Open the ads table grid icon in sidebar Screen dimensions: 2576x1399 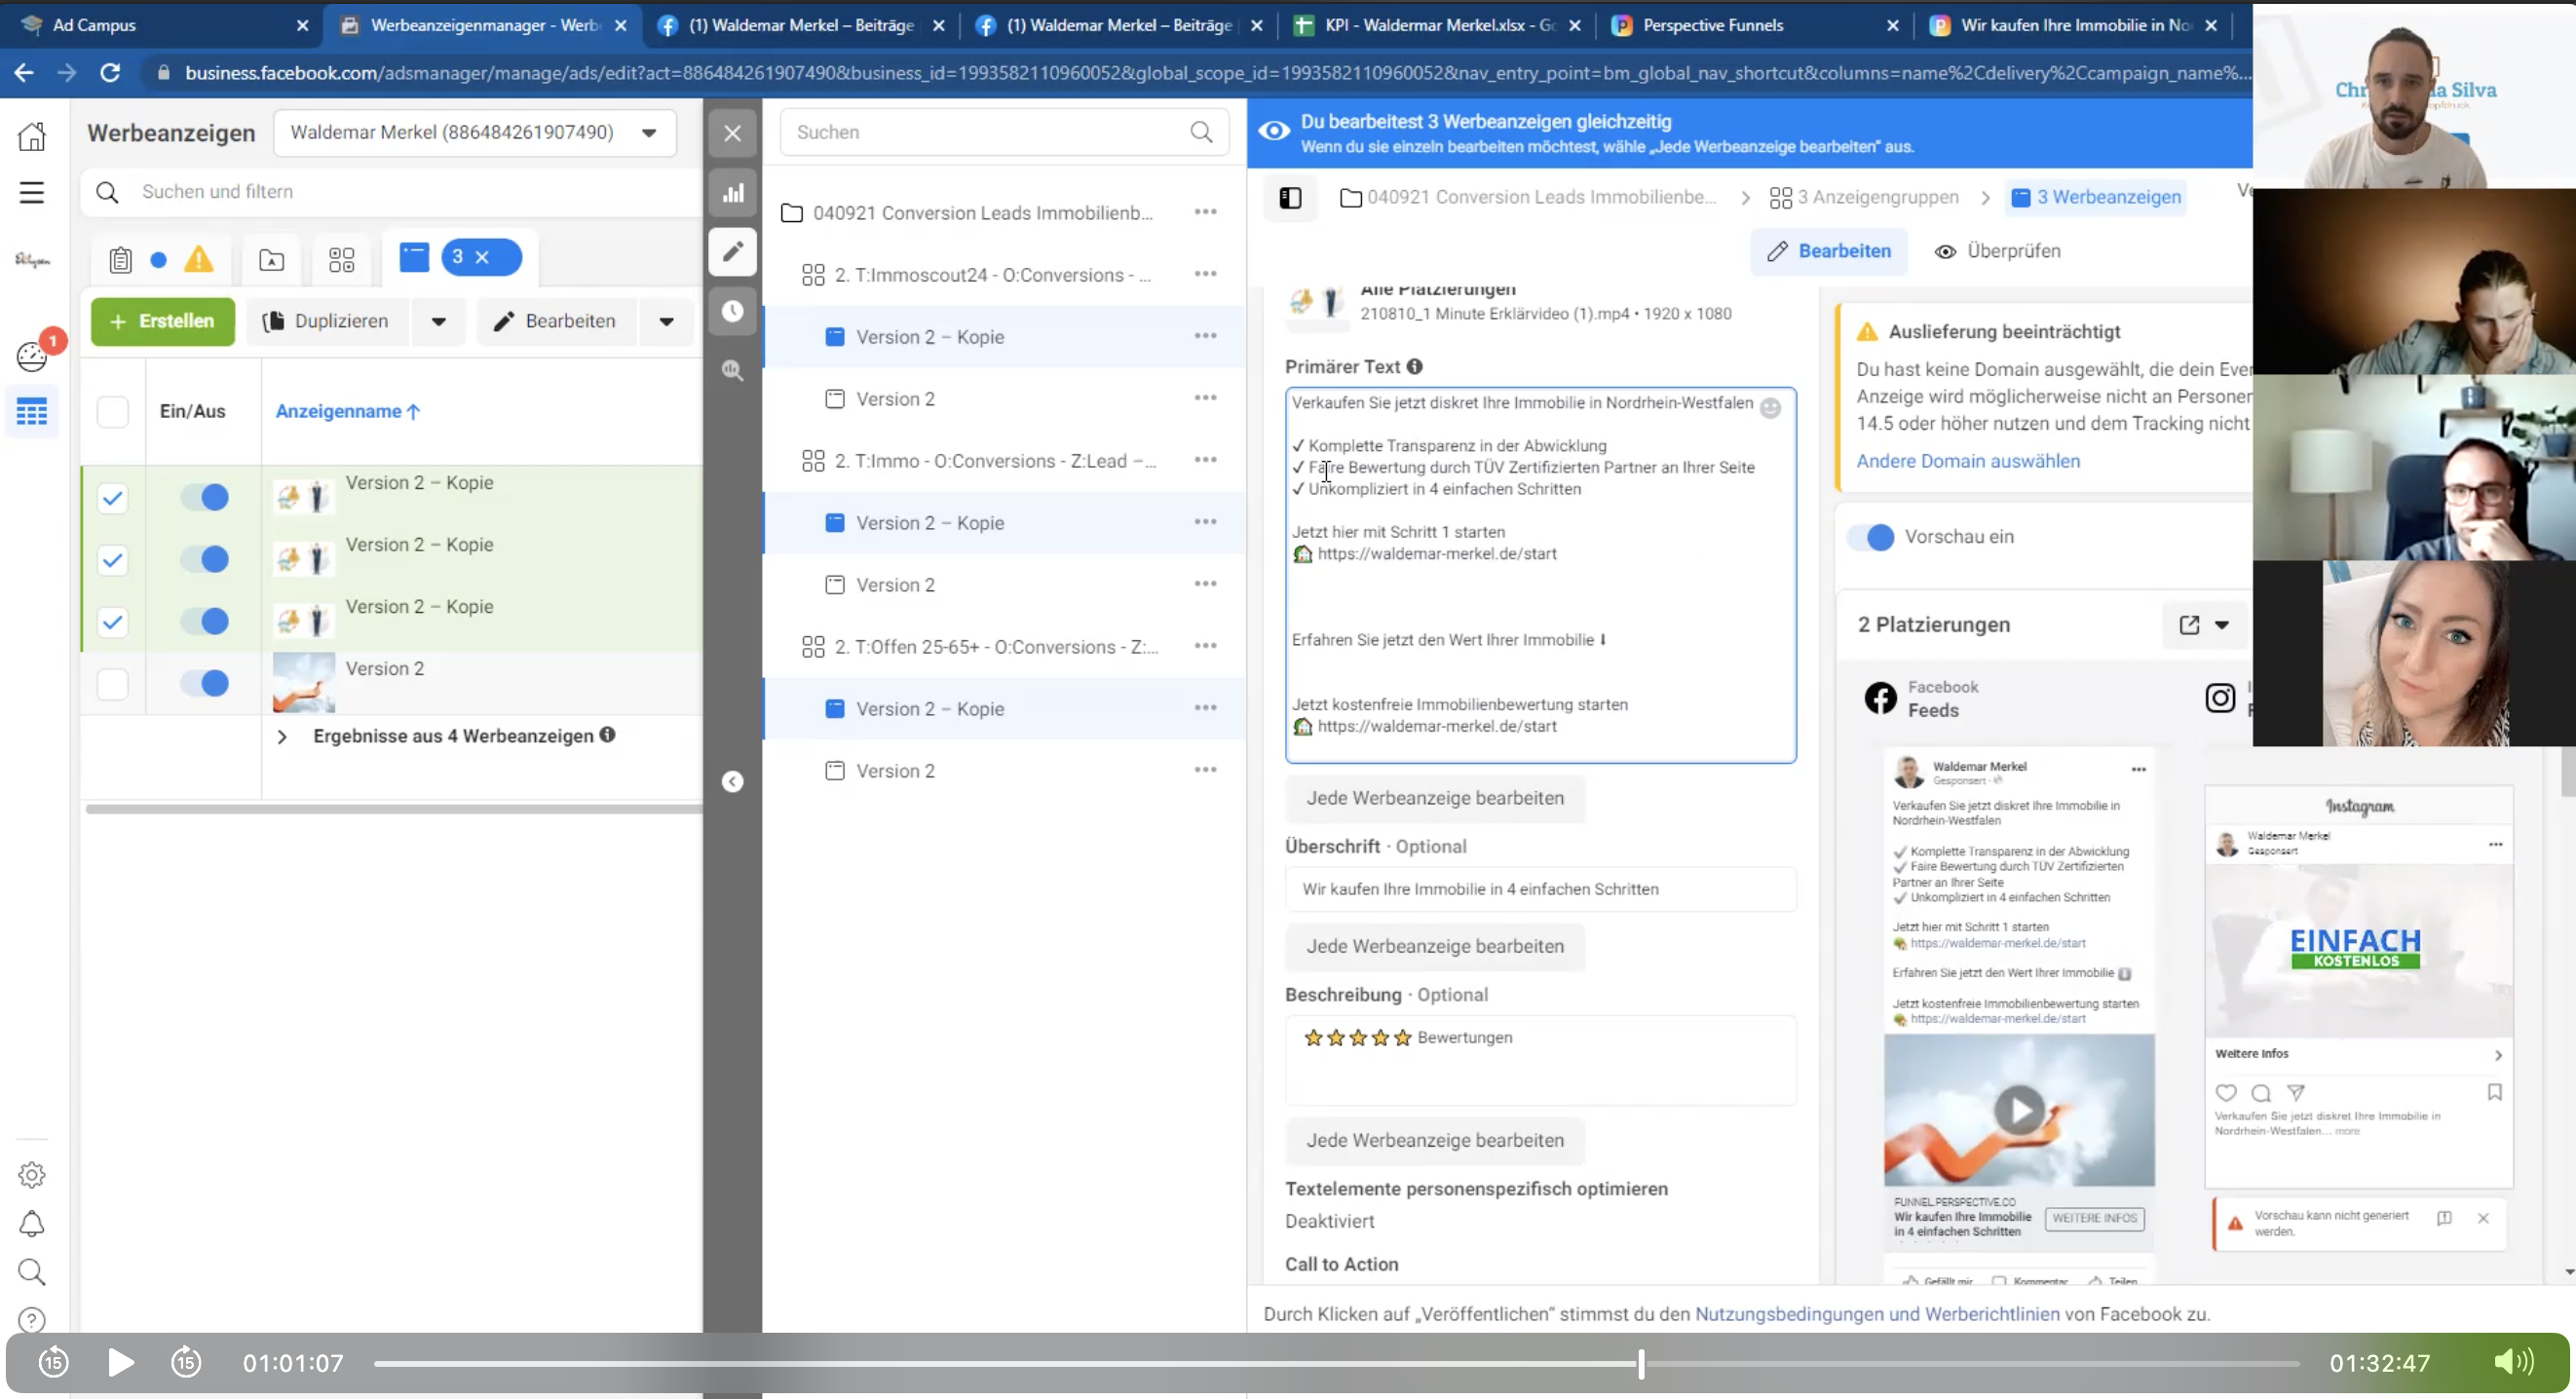(x=32, y=411)
